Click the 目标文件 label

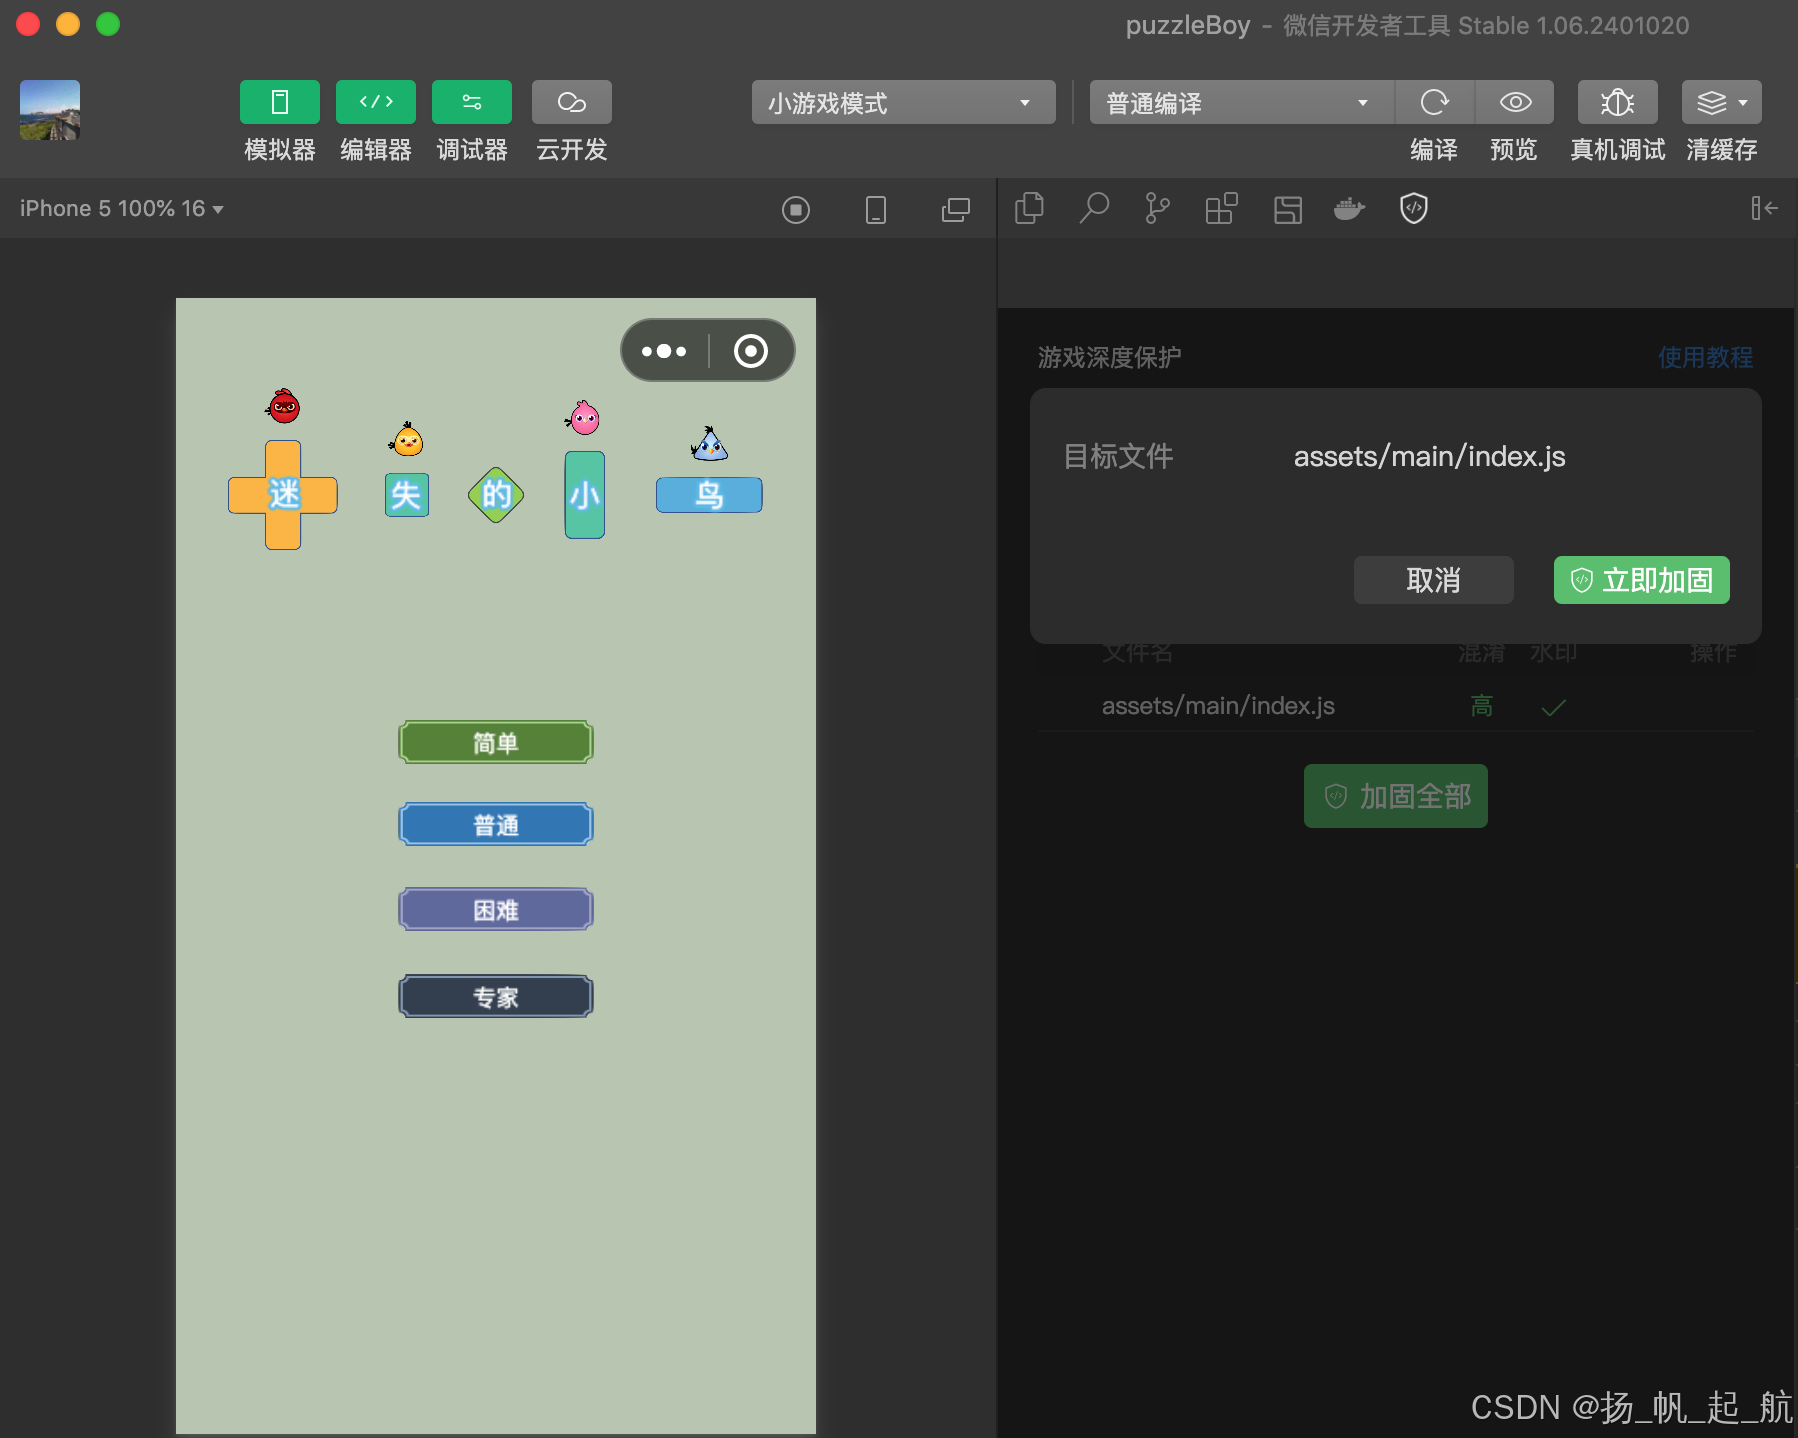click(1118, 457)
